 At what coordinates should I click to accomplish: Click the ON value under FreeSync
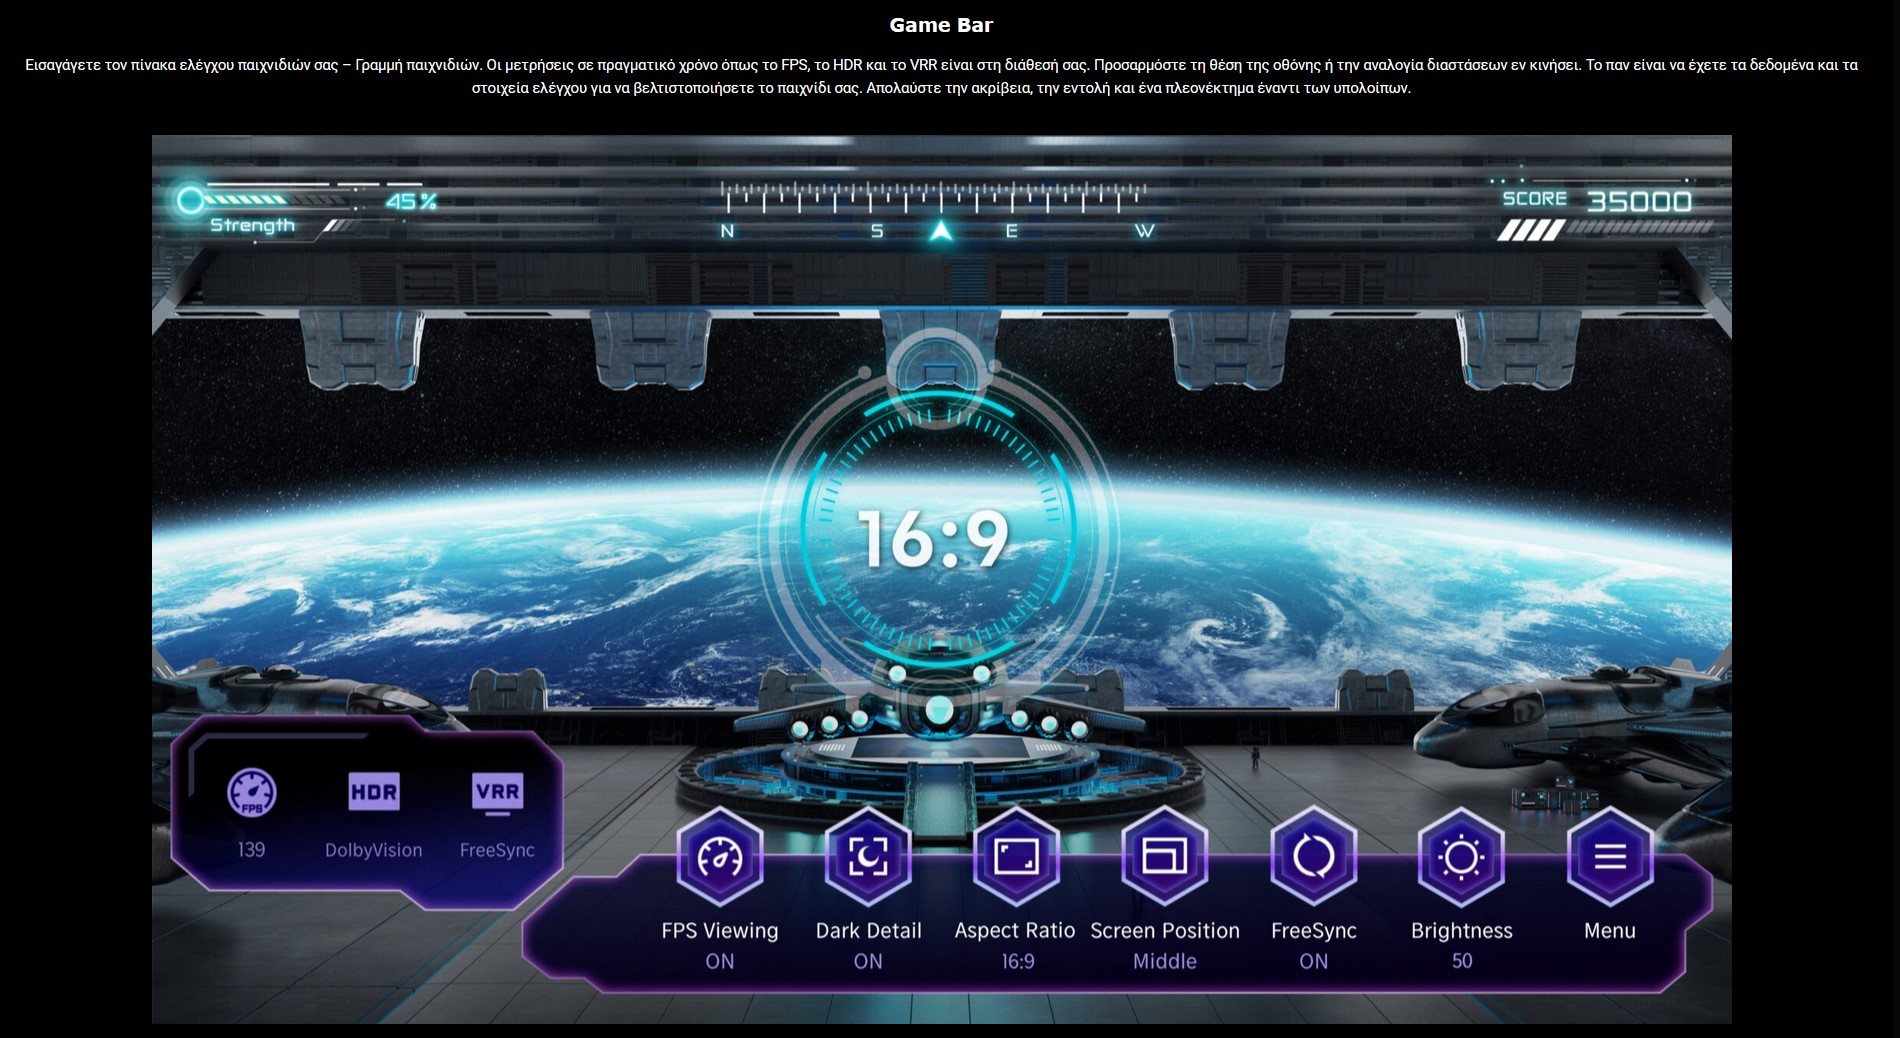click(x=1313, y=961)
